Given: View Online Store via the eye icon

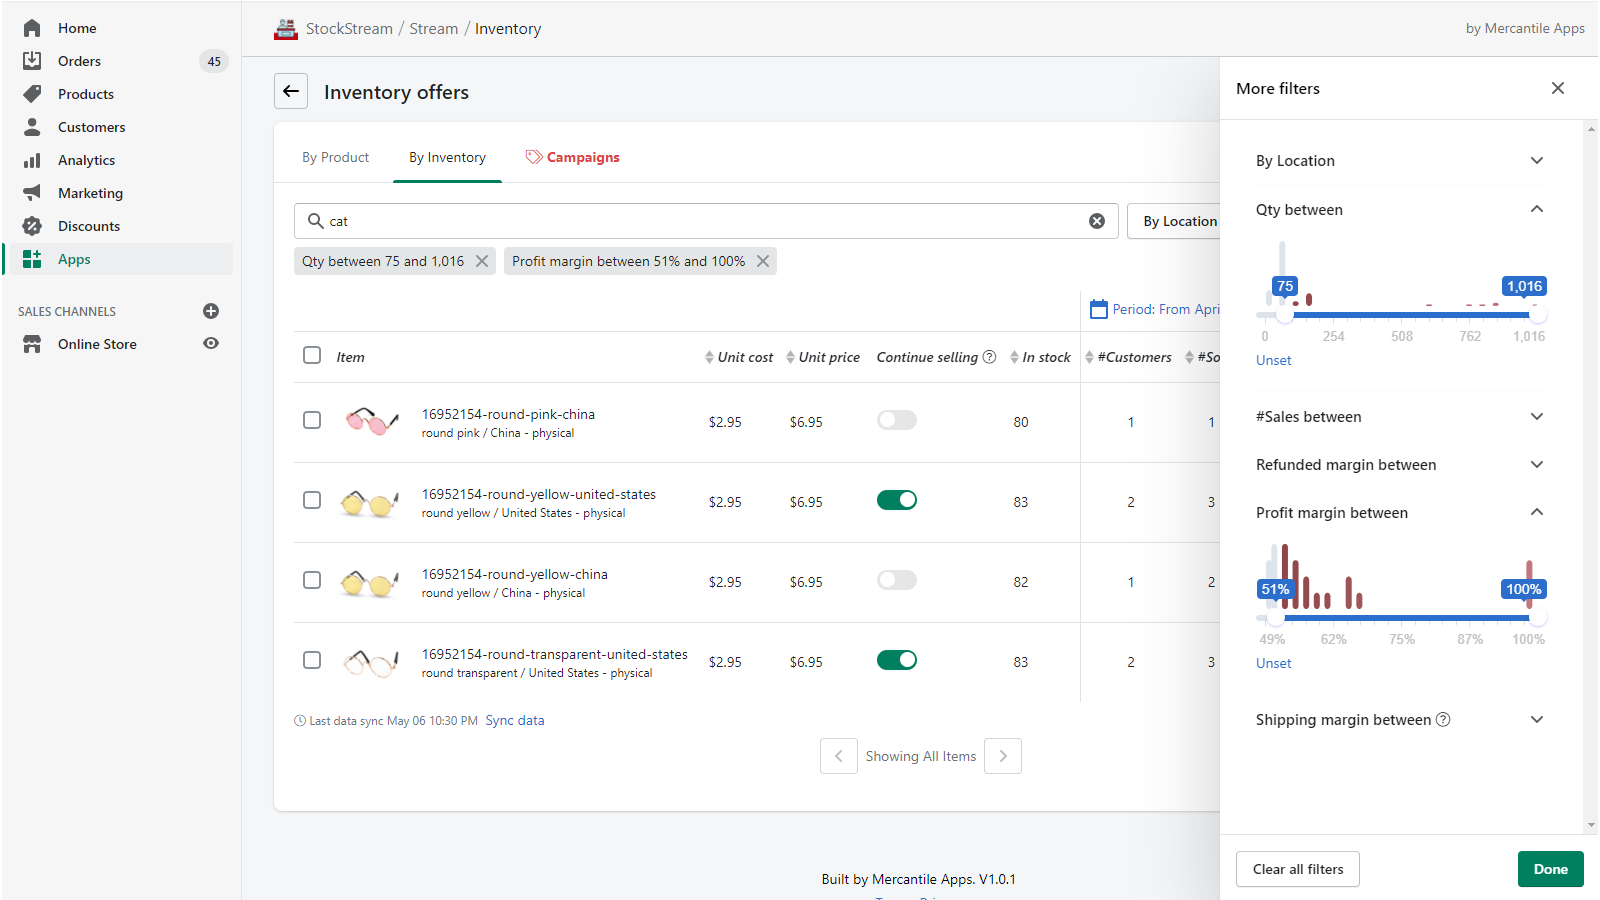Looking at the screenshot, I should (x=211, y=343).
